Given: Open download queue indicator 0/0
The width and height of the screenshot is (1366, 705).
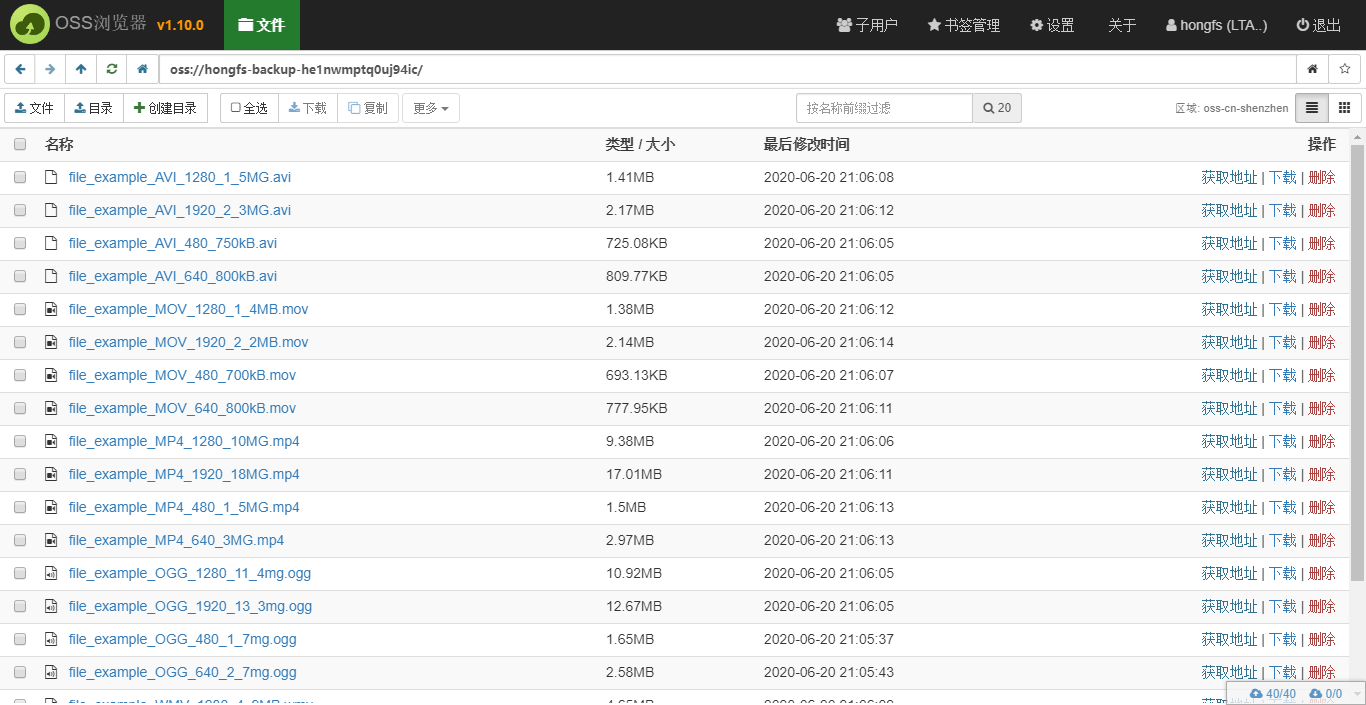Looking at the screenshot, I should [x=1326, y=694].
